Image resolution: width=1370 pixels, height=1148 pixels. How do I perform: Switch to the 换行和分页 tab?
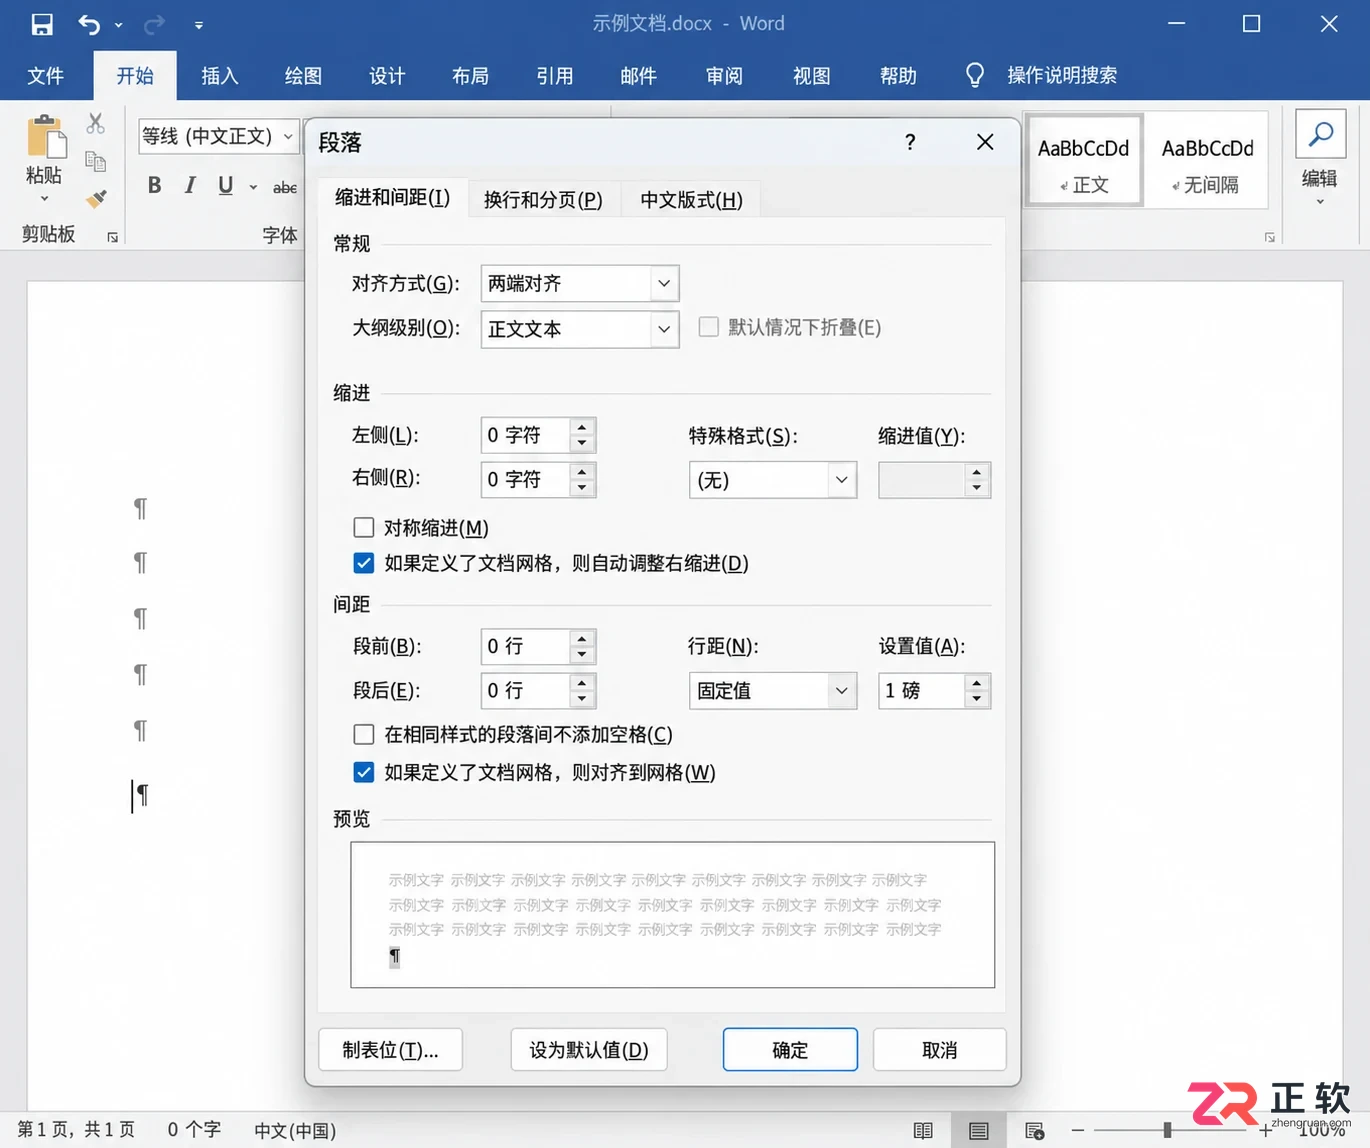pyautogui.click(x=543, y=200)
